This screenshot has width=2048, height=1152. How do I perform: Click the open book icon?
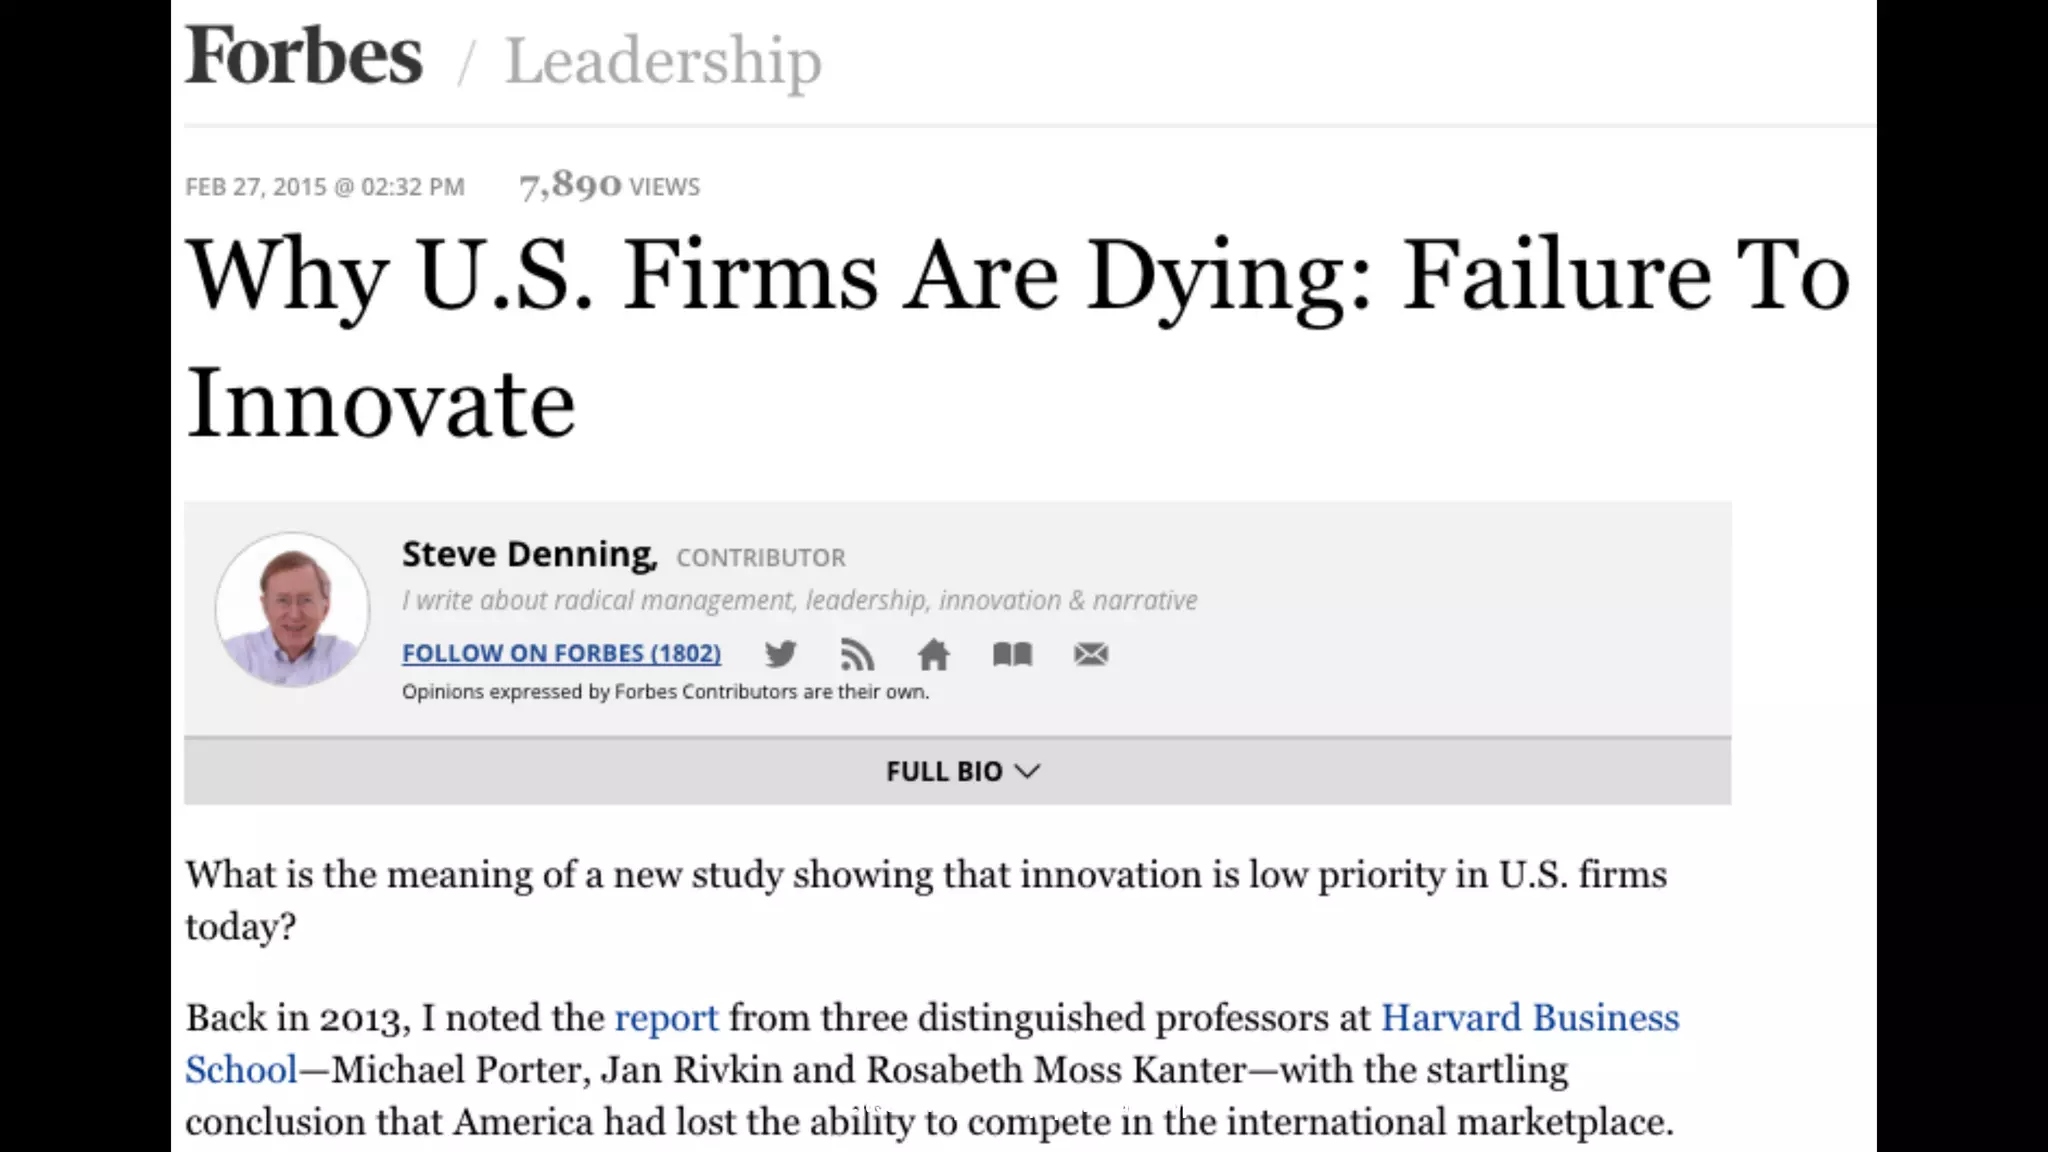[1012, 654]
